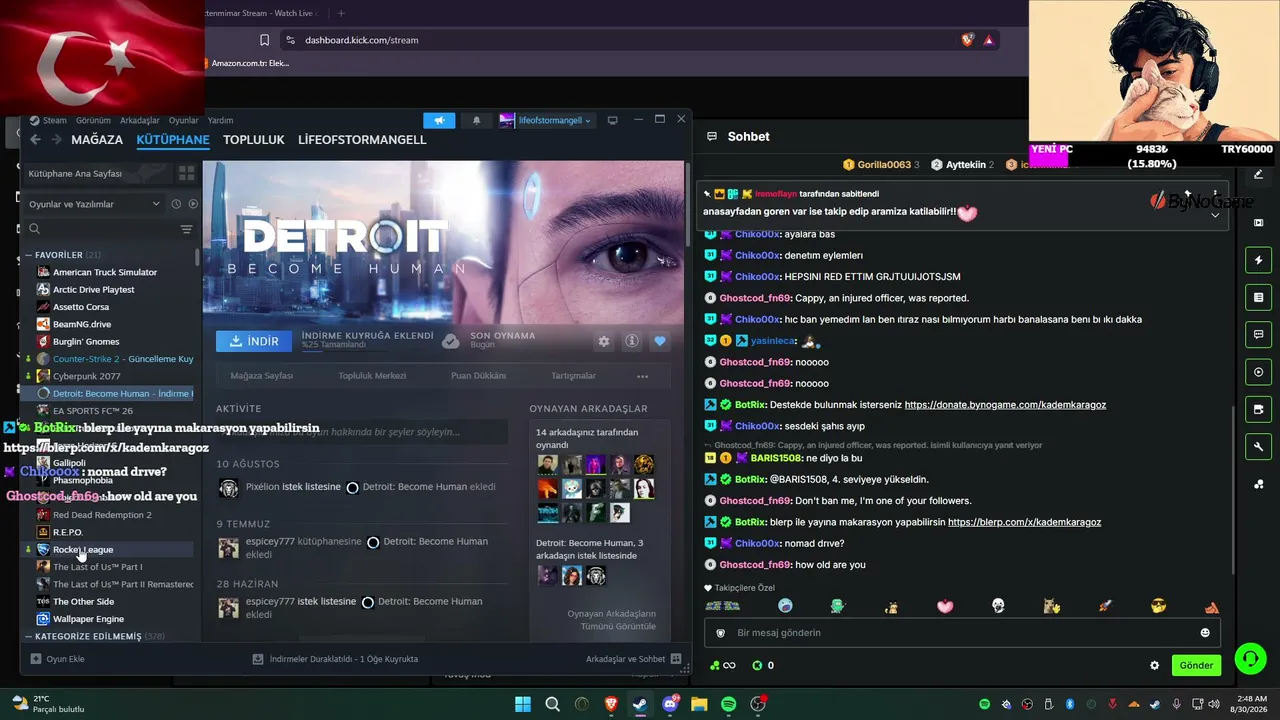The width and height of the screenshot is (1280, 720).
Task: Open Steam announcements megaphone button
Action: tap(439, 120)
